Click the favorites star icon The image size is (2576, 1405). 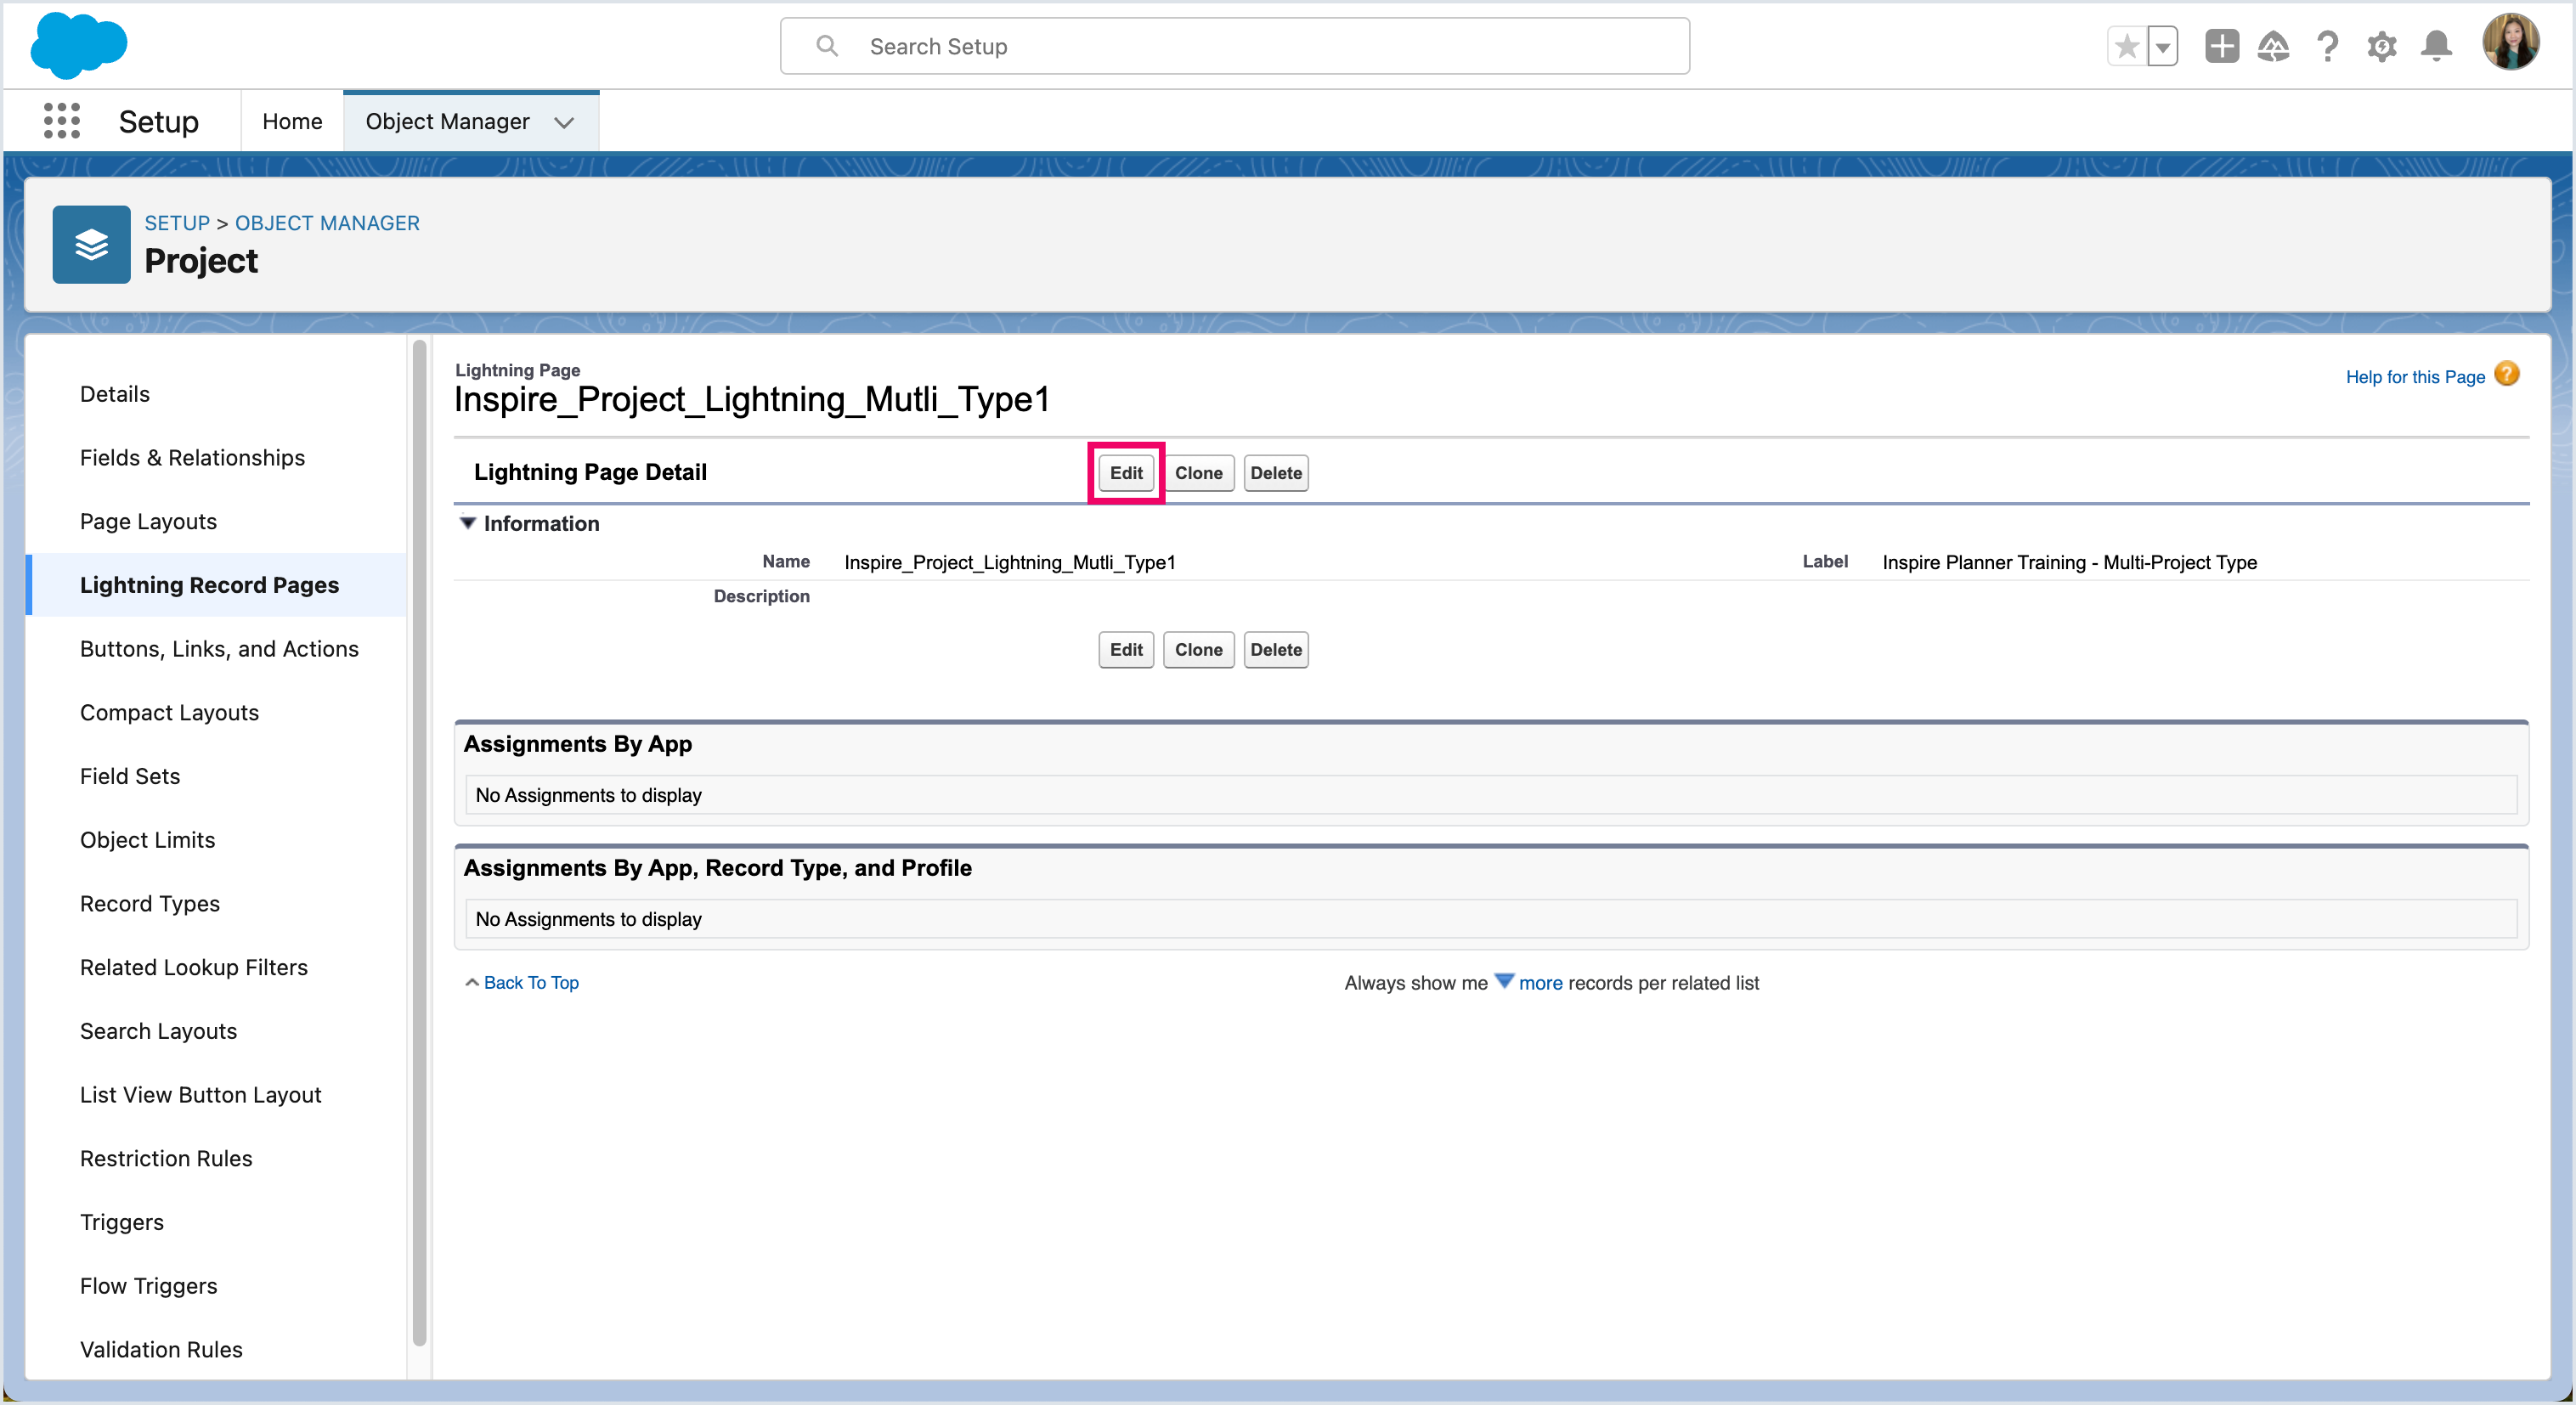(x=2127, y=46)
